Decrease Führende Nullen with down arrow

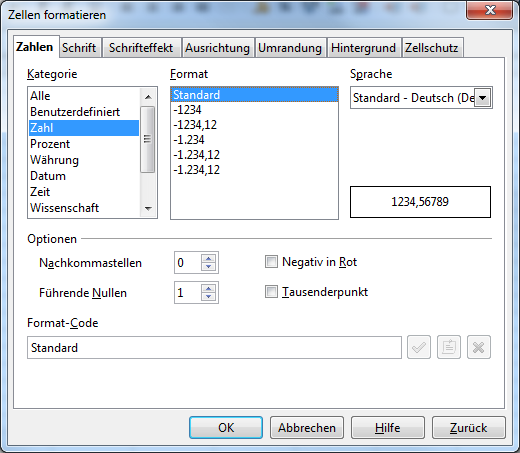(x=209, y=297)
